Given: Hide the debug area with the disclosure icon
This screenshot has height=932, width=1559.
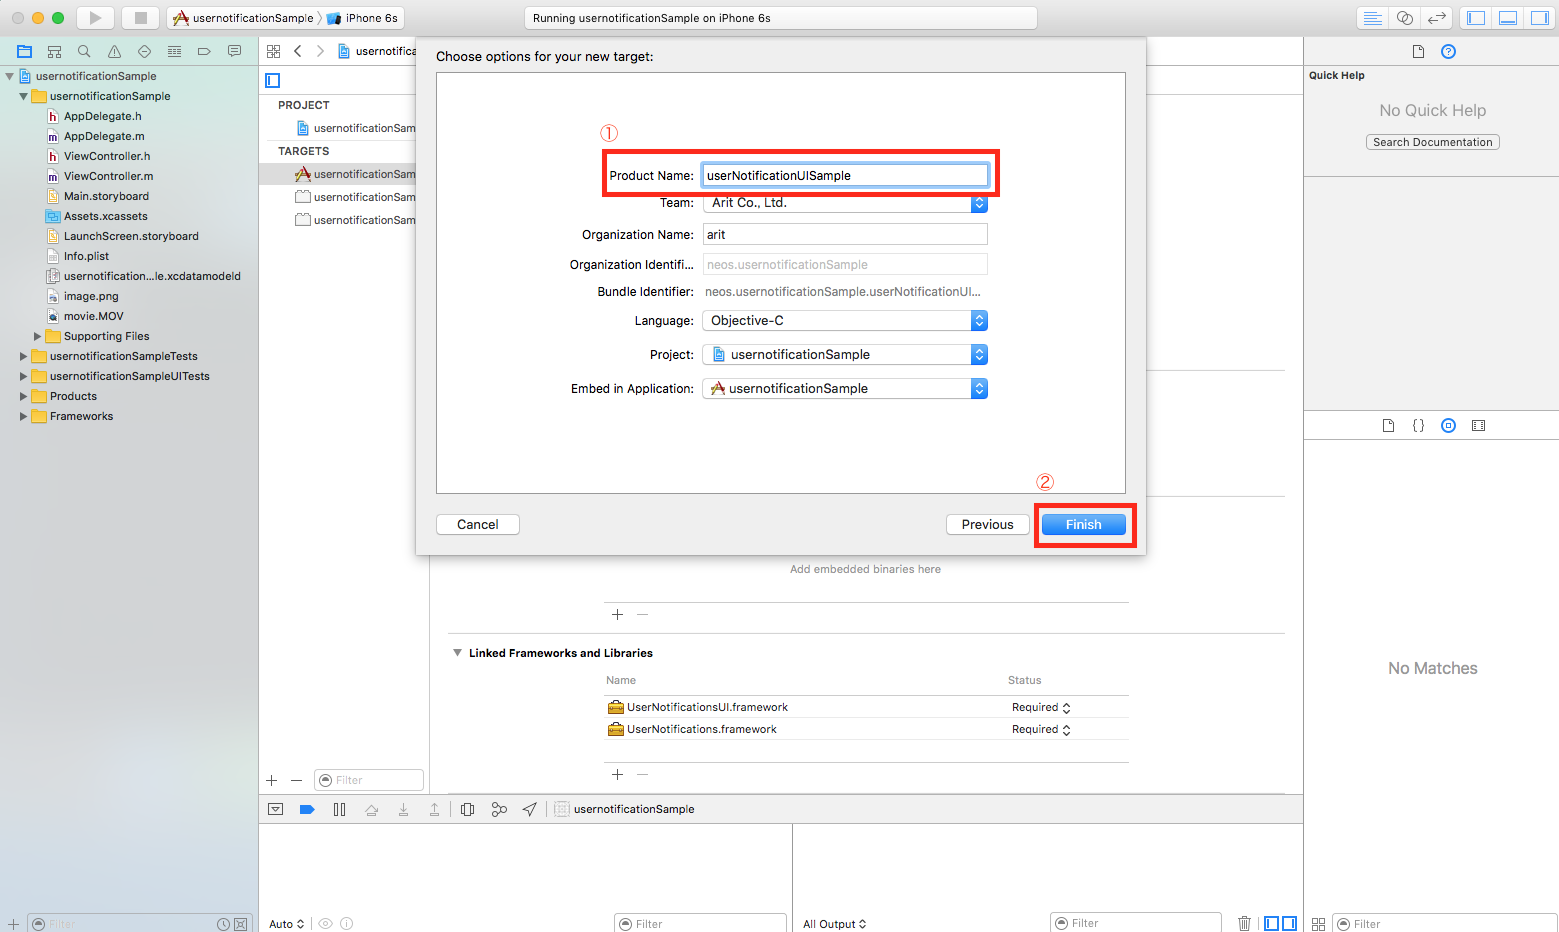Looking at the screenshot, I should pos(276,809).
